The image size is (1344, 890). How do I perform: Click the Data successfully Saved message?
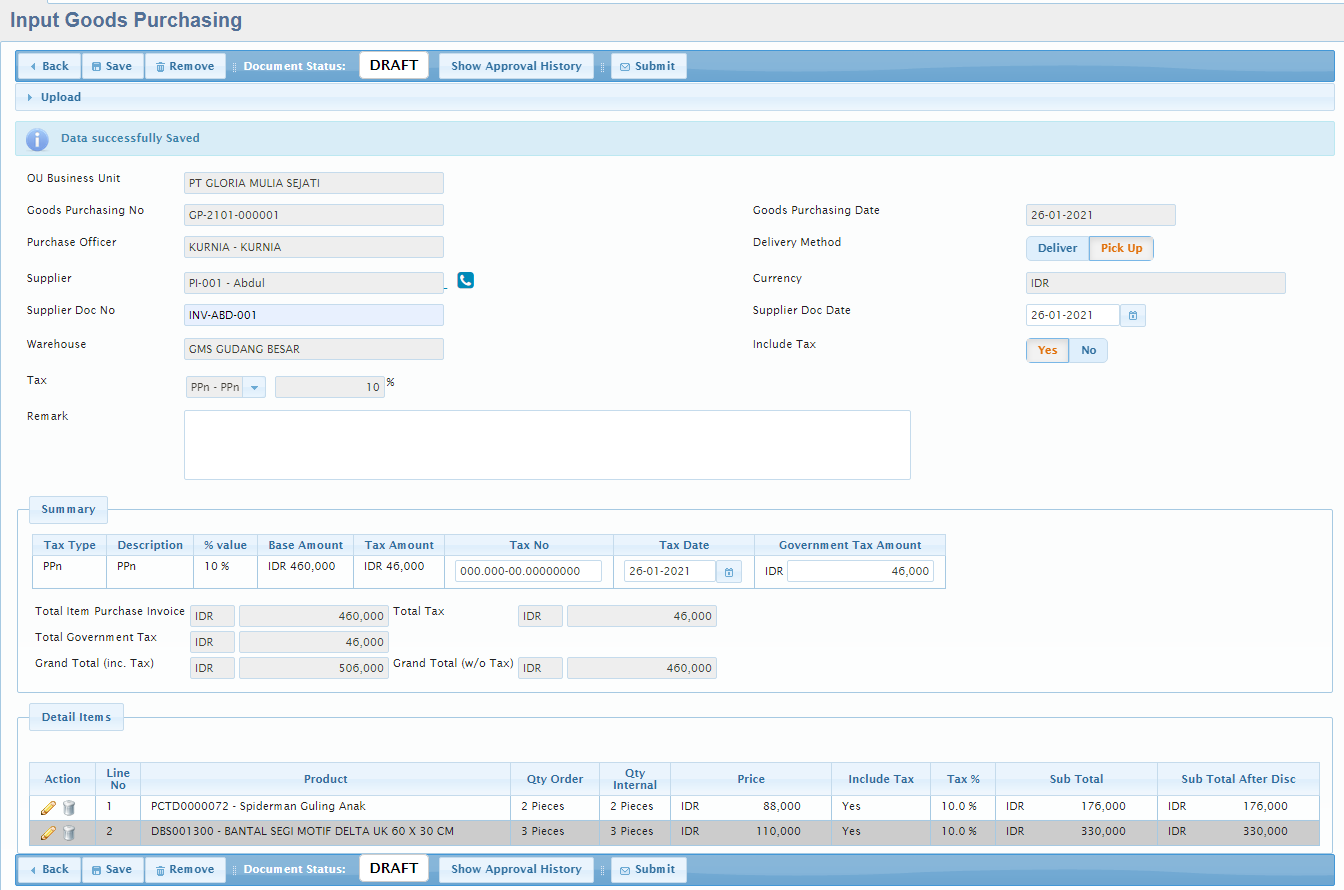pos(130,138)
